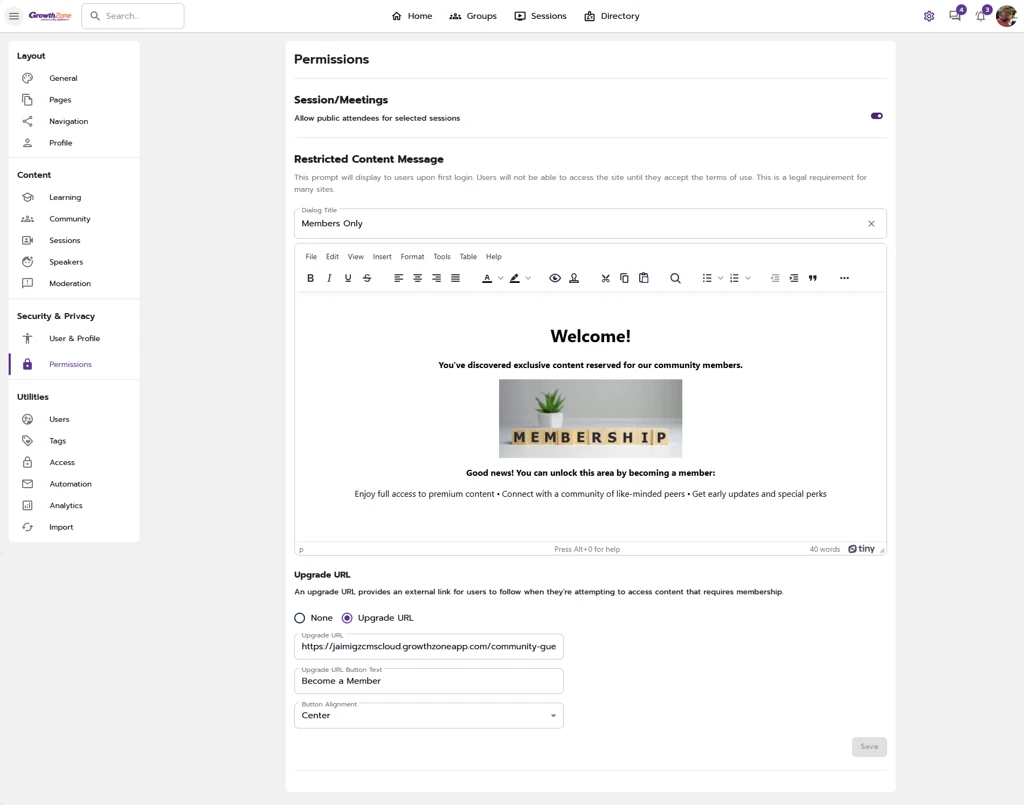Viewport: 1024px width, 805px height.
Task: Open the settings gear in header
Action: pos(929,16)
